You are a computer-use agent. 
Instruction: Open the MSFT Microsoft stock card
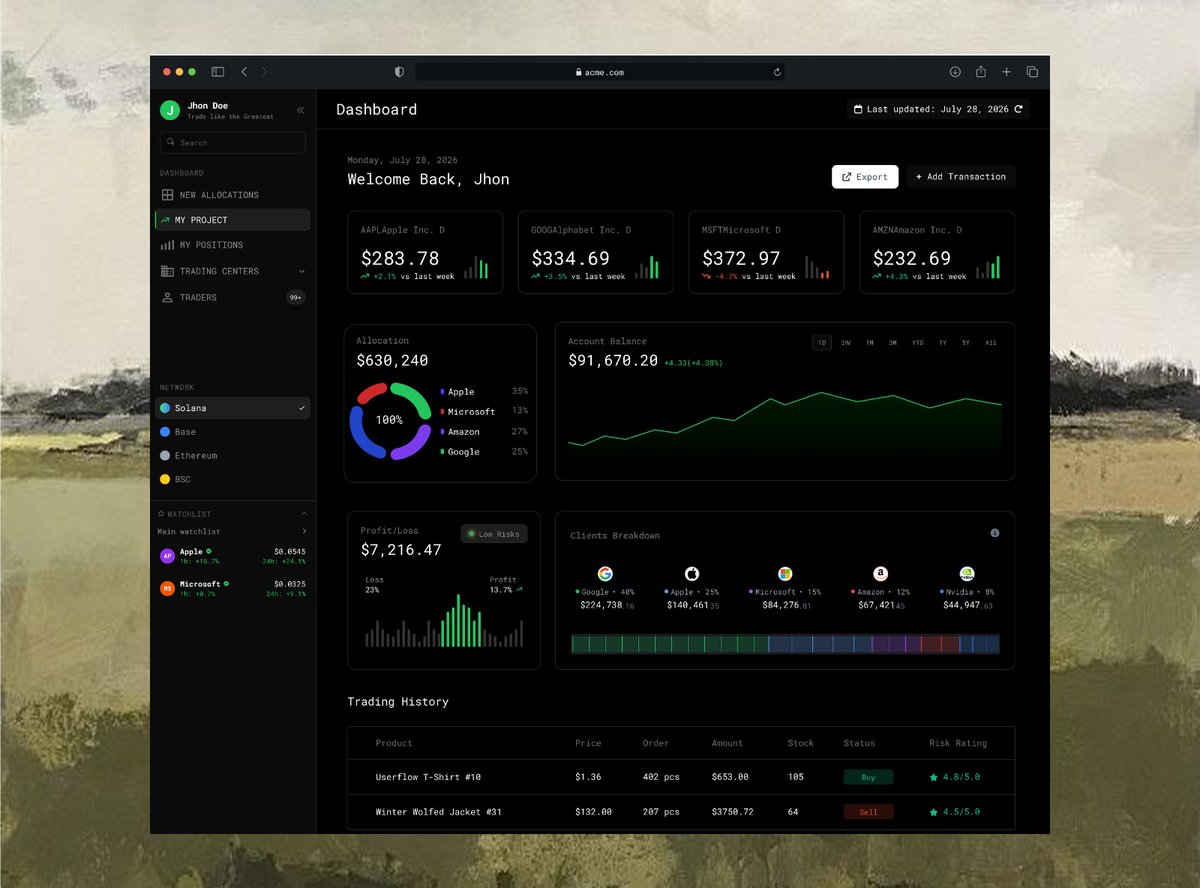pos(767,252)
